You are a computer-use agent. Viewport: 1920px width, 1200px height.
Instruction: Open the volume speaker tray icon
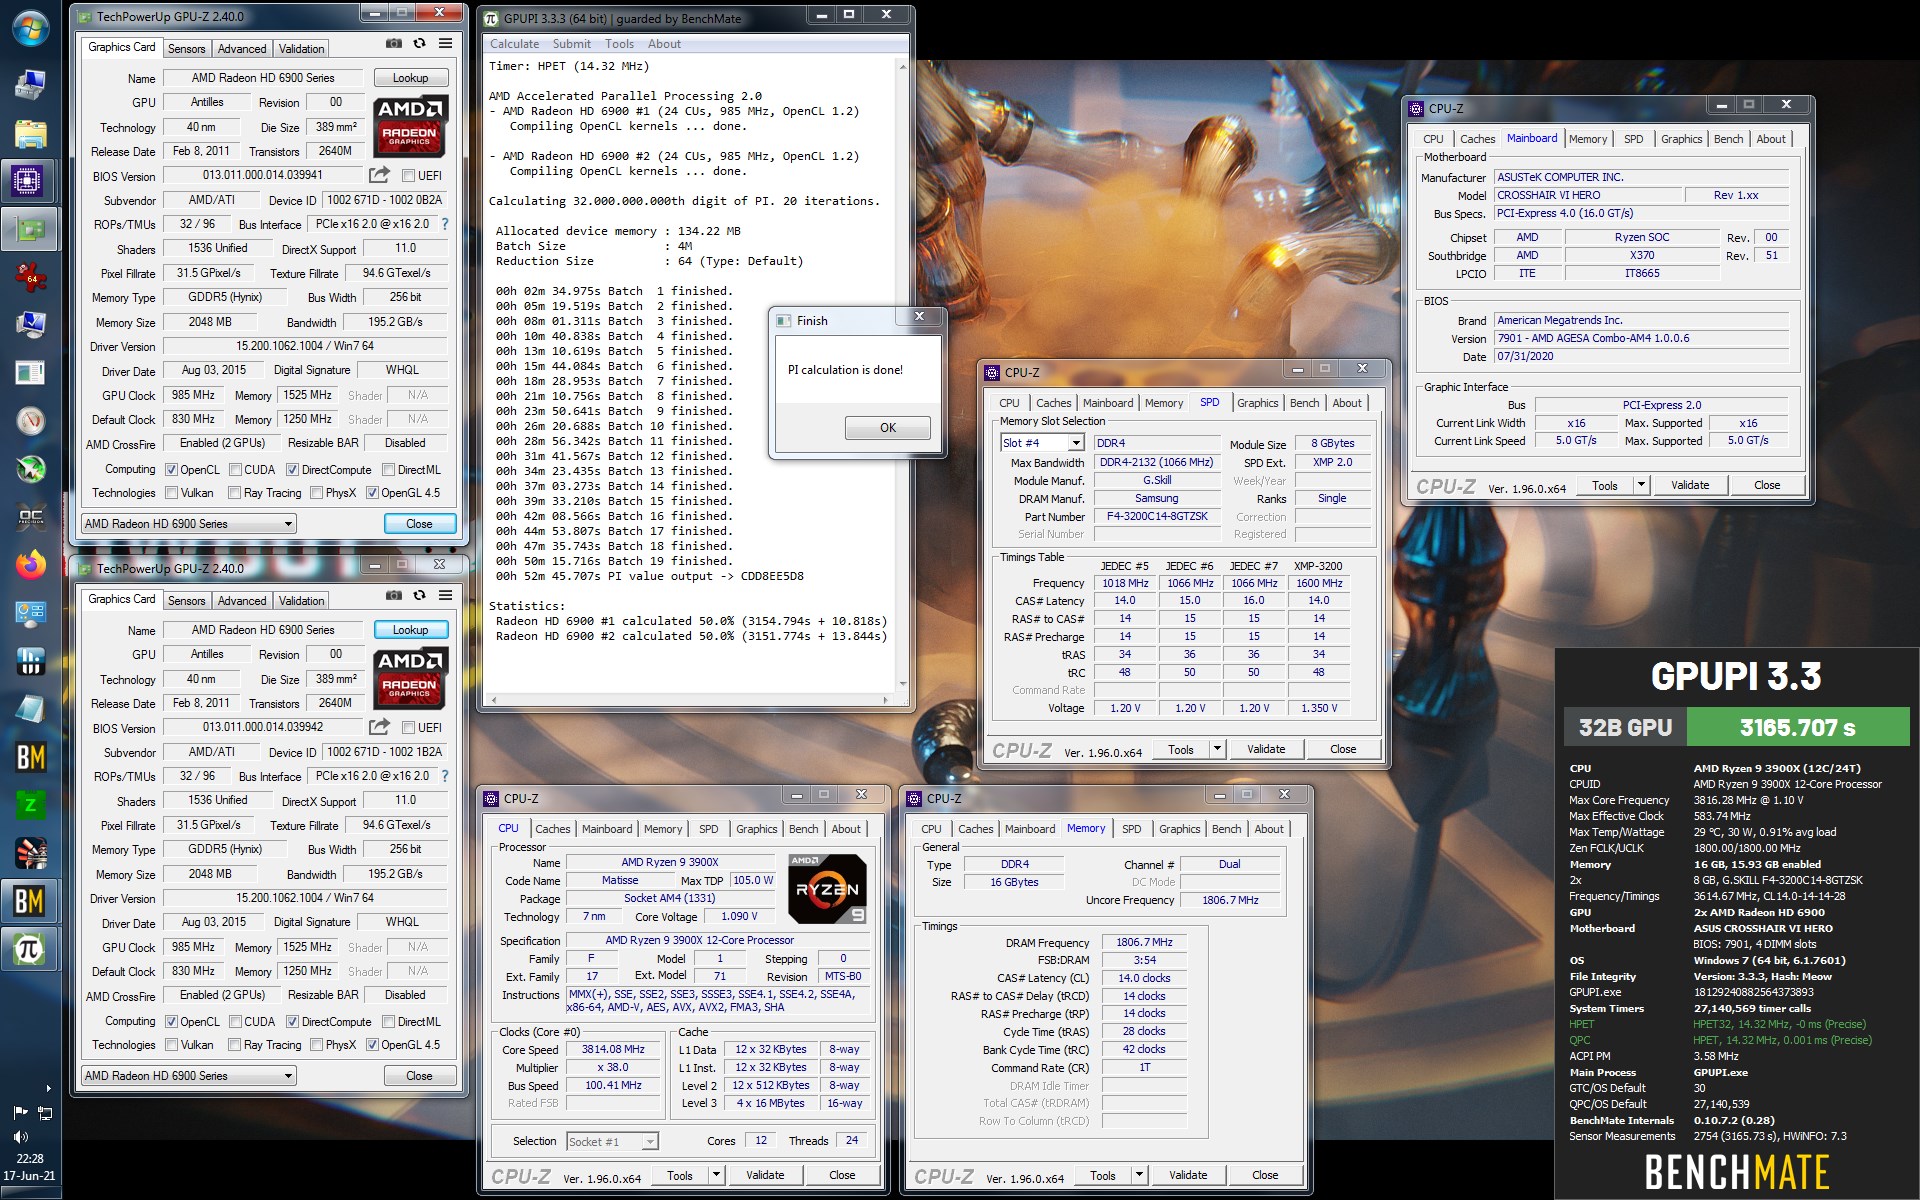tap(20, 1137)
